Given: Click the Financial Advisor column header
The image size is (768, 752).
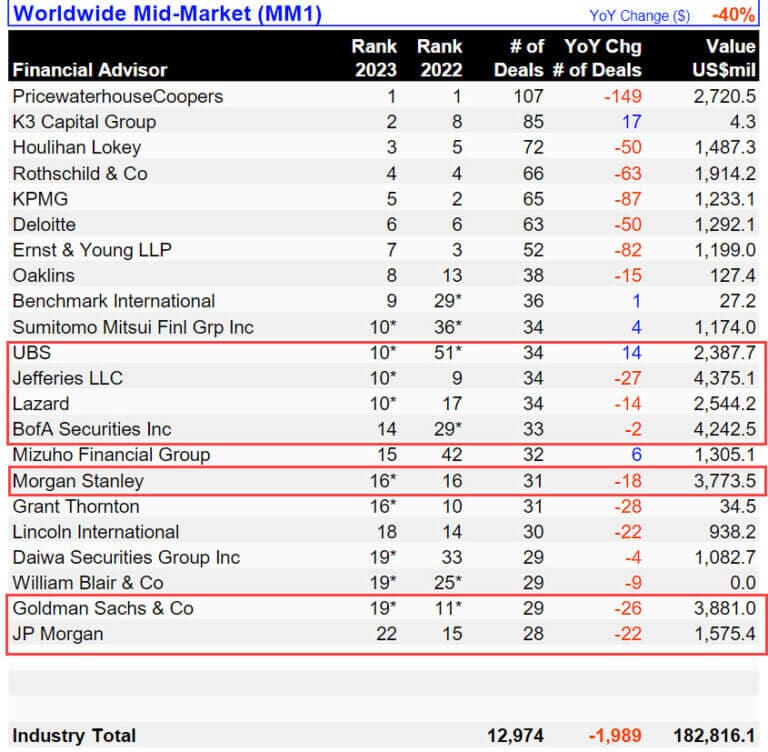Looking at the screenshot, I should pos(90,70).
